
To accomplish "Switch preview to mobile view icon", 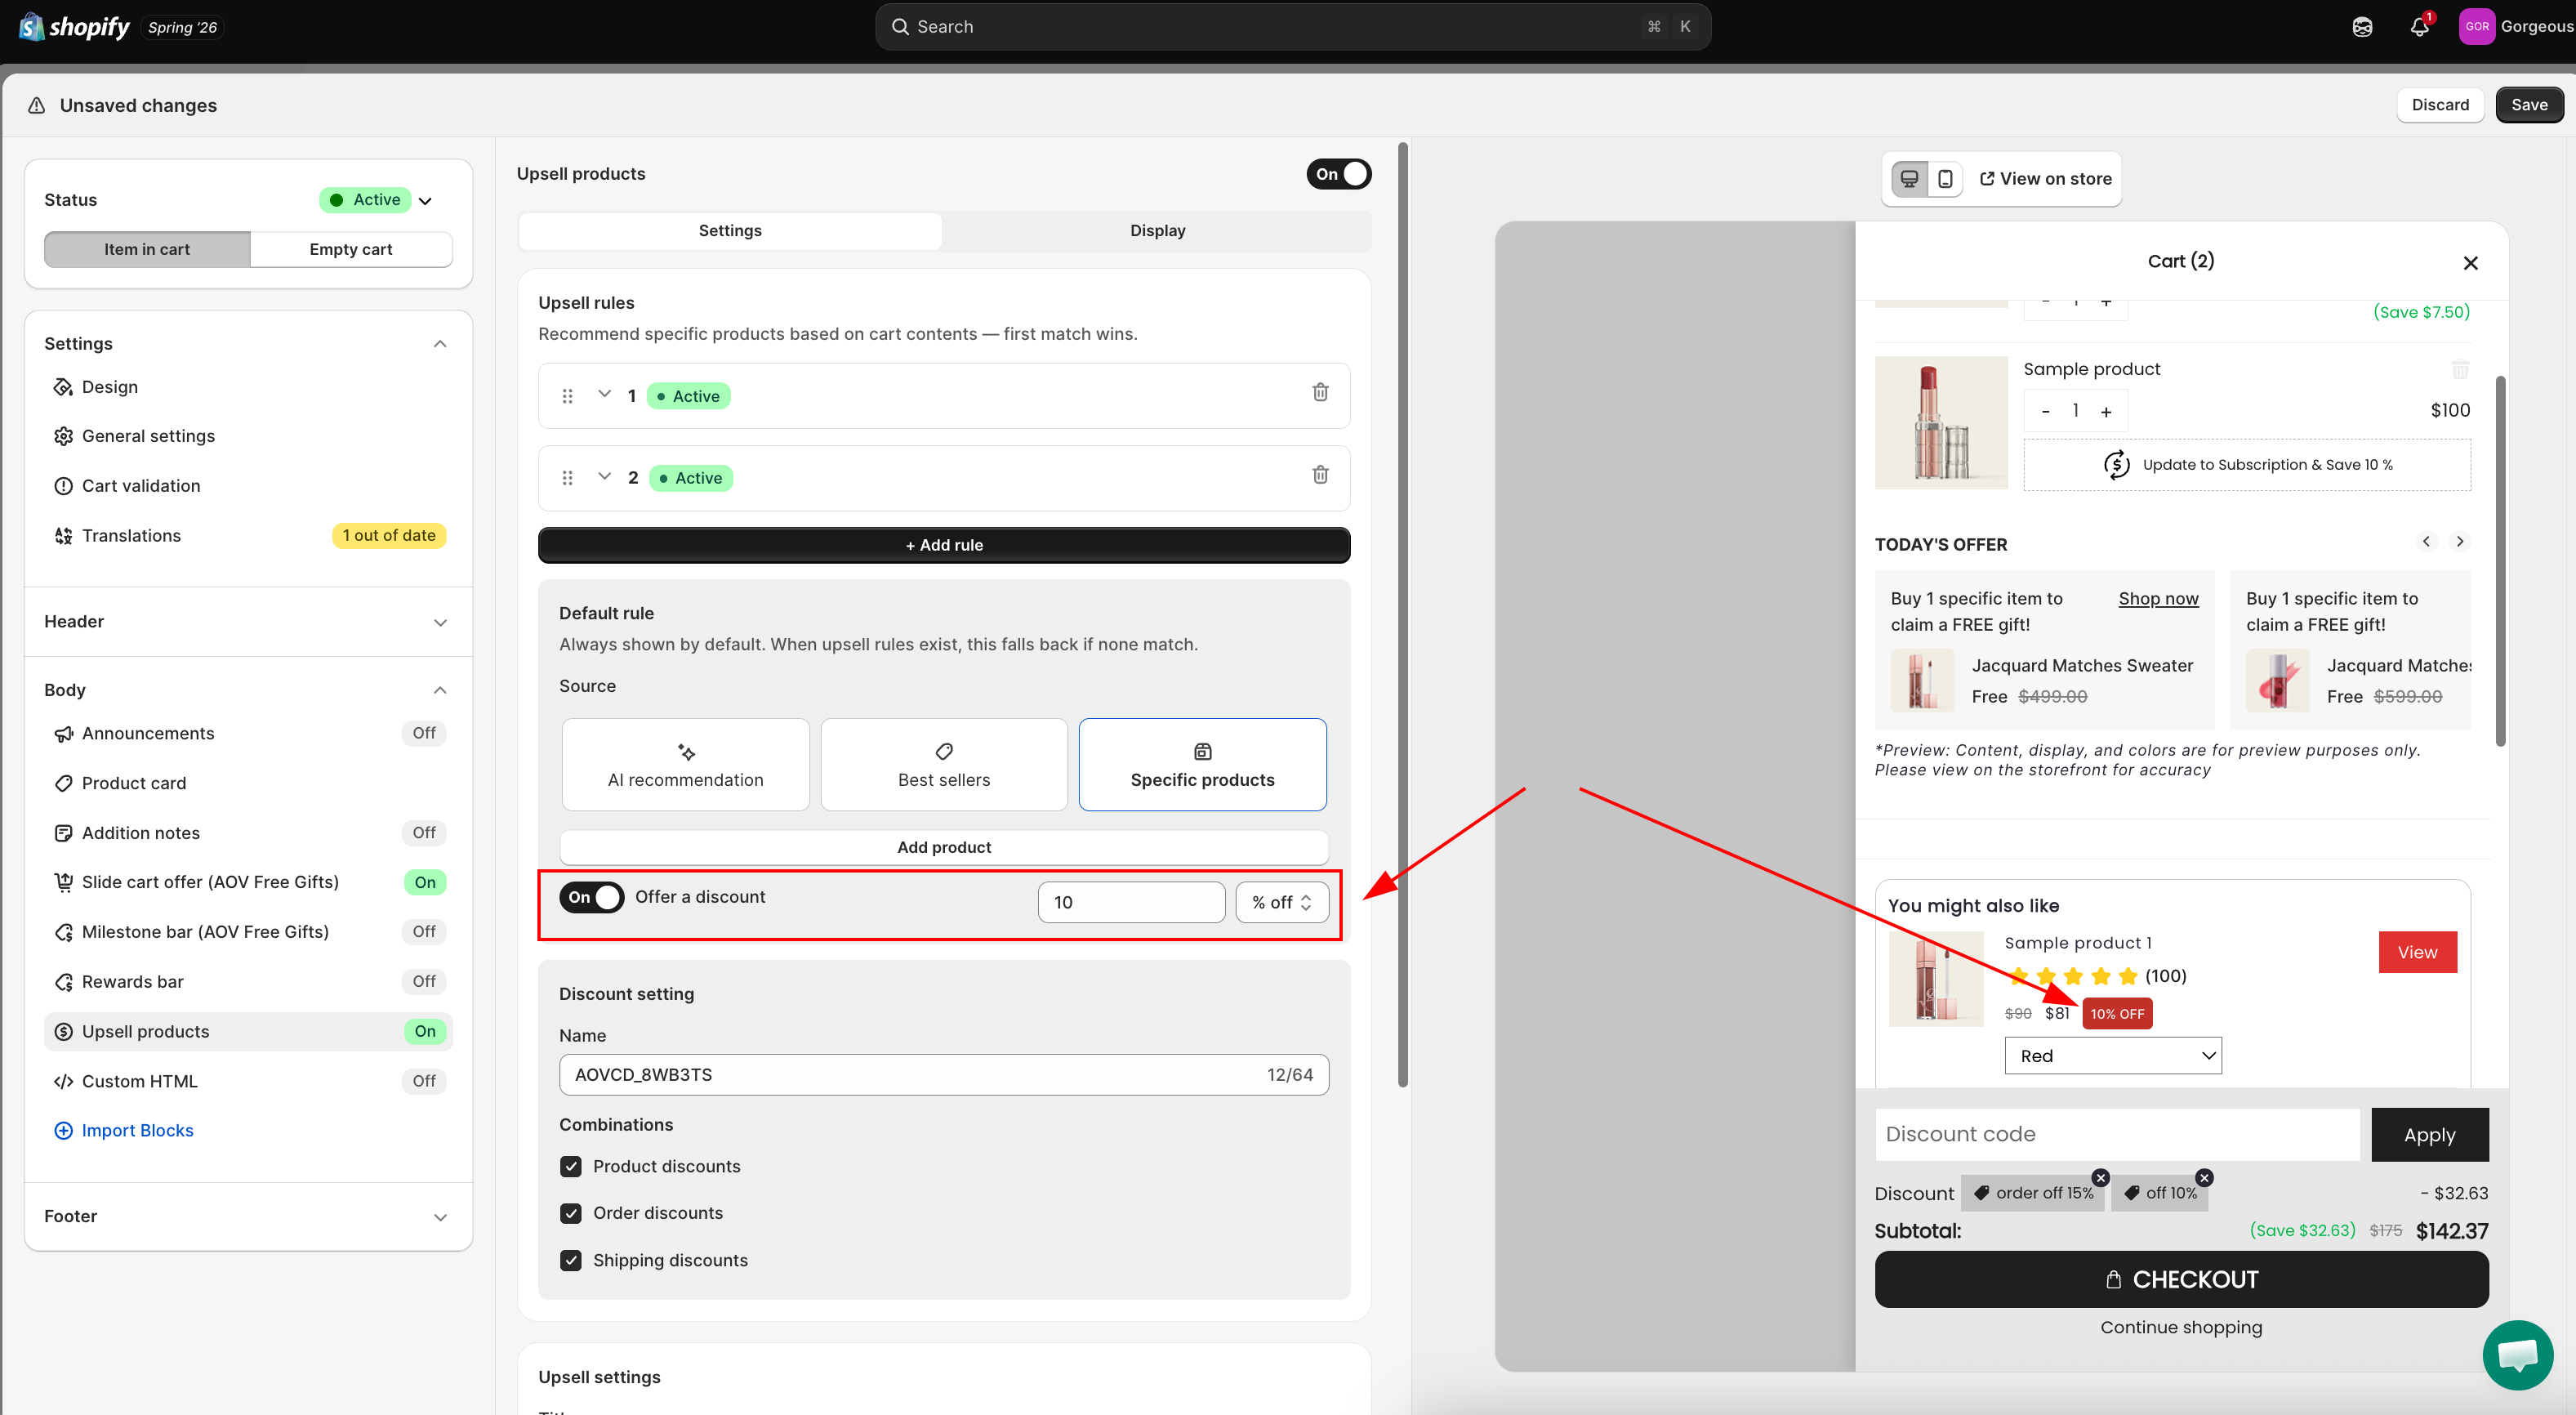I will coord(1945,179).
